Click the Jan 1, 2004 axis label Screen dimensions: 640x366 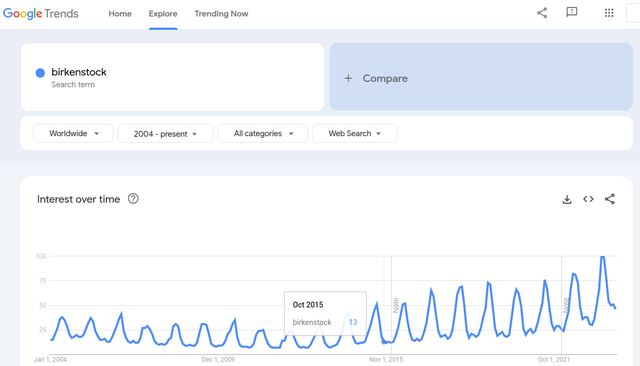[50, 359]
